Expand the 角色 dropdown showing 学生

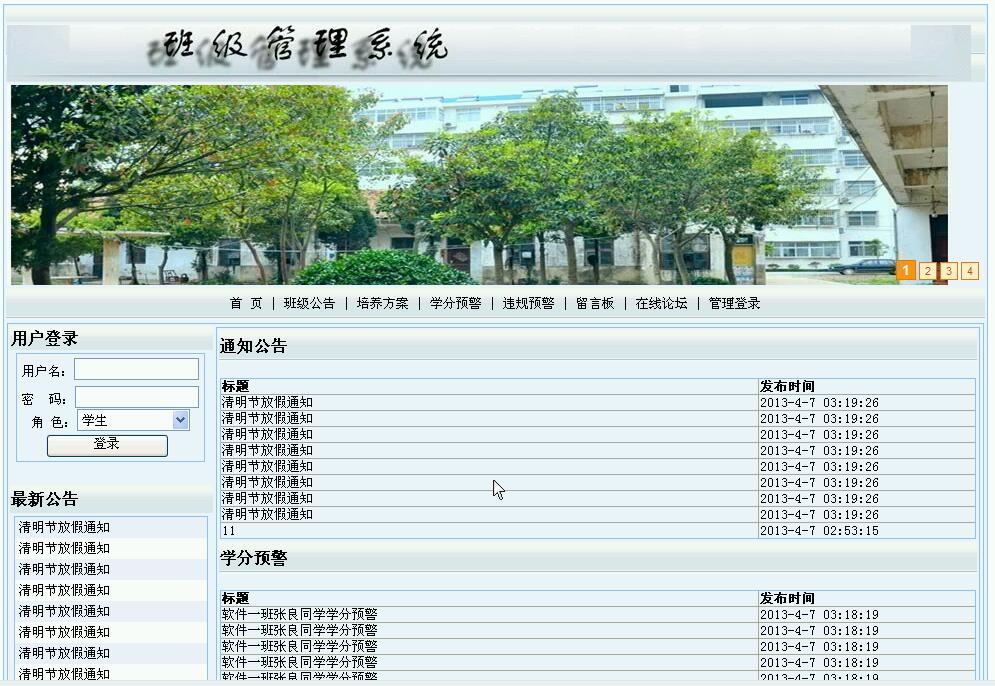(133, 420)
